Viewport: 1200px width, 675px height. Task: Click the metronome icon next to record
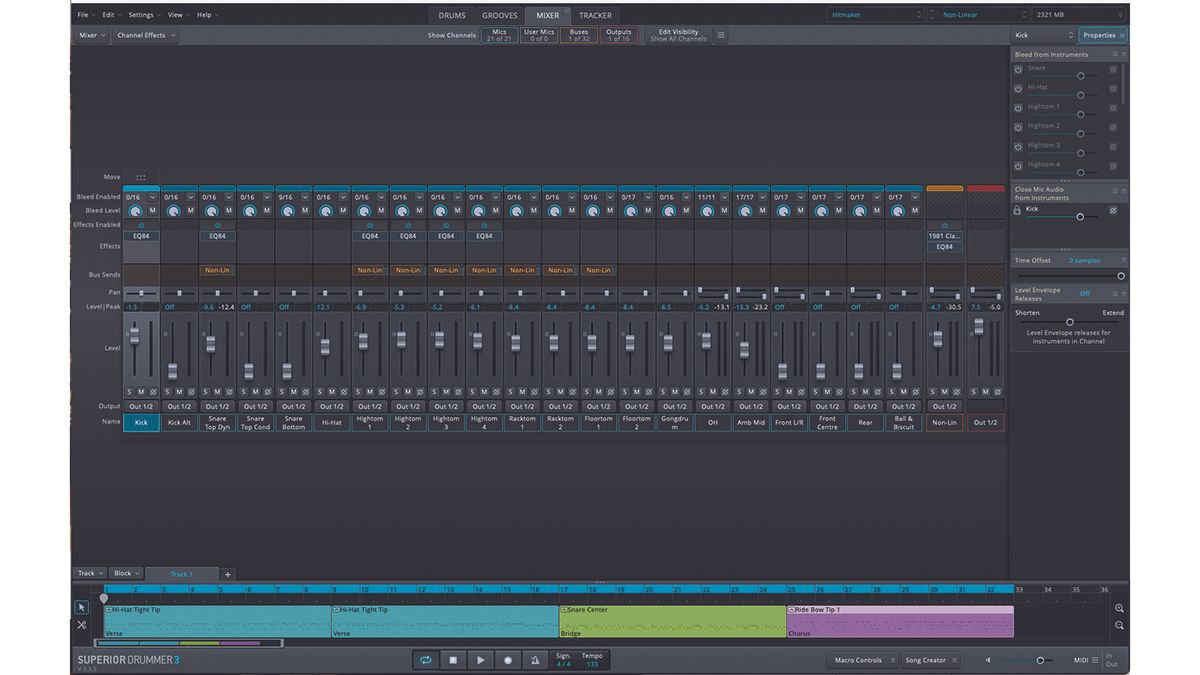534,659
